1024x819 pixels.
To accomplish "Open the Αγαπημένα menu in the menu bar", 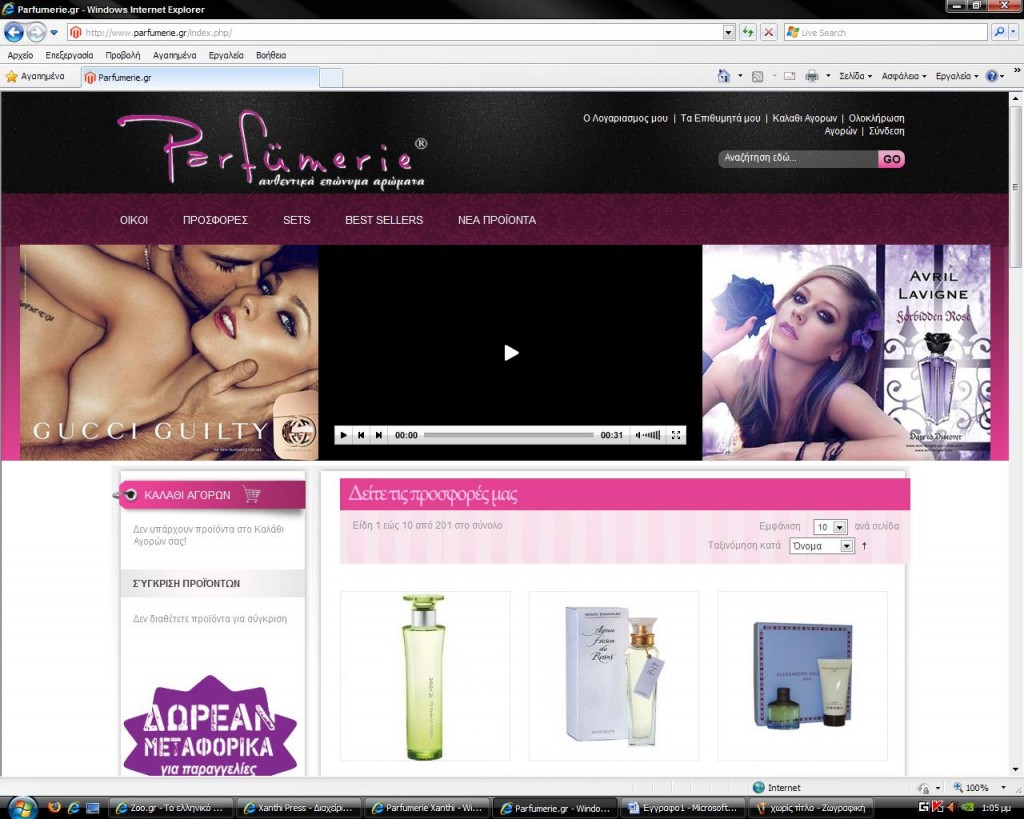I will click(x=174, y=55).
